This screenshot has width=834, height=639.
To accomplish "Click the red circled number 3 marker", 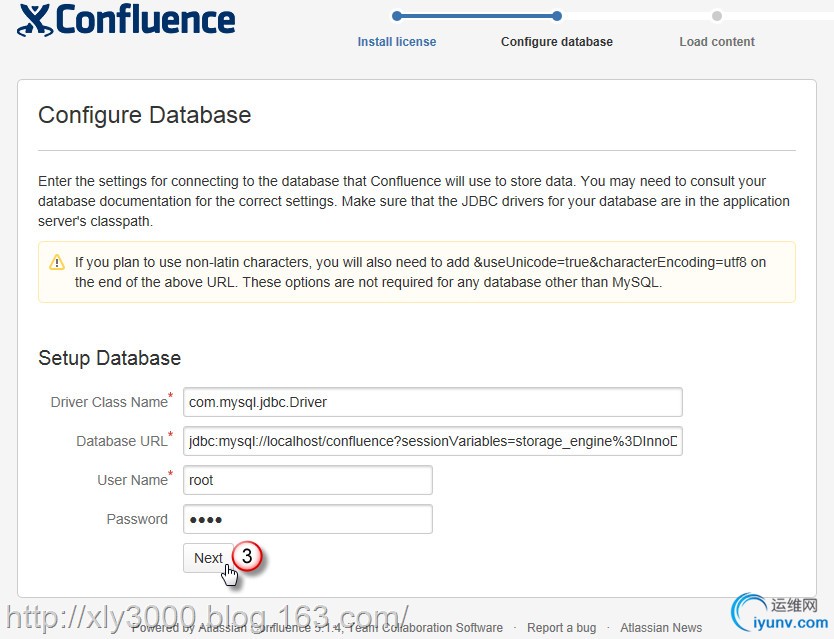I will click(x=248, y=556).
